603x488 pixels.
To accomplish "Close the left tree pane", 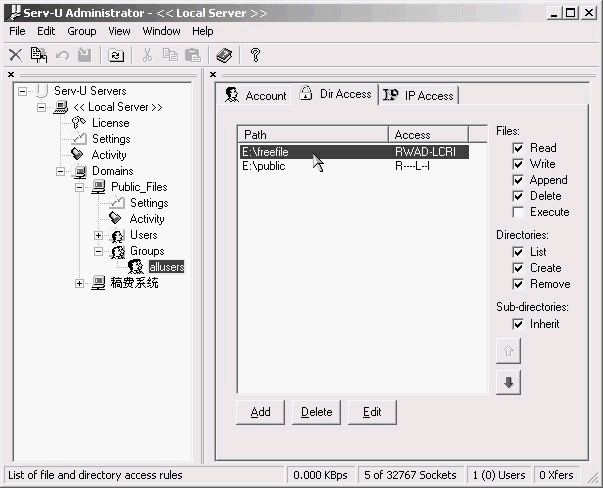I will [11, 75].
